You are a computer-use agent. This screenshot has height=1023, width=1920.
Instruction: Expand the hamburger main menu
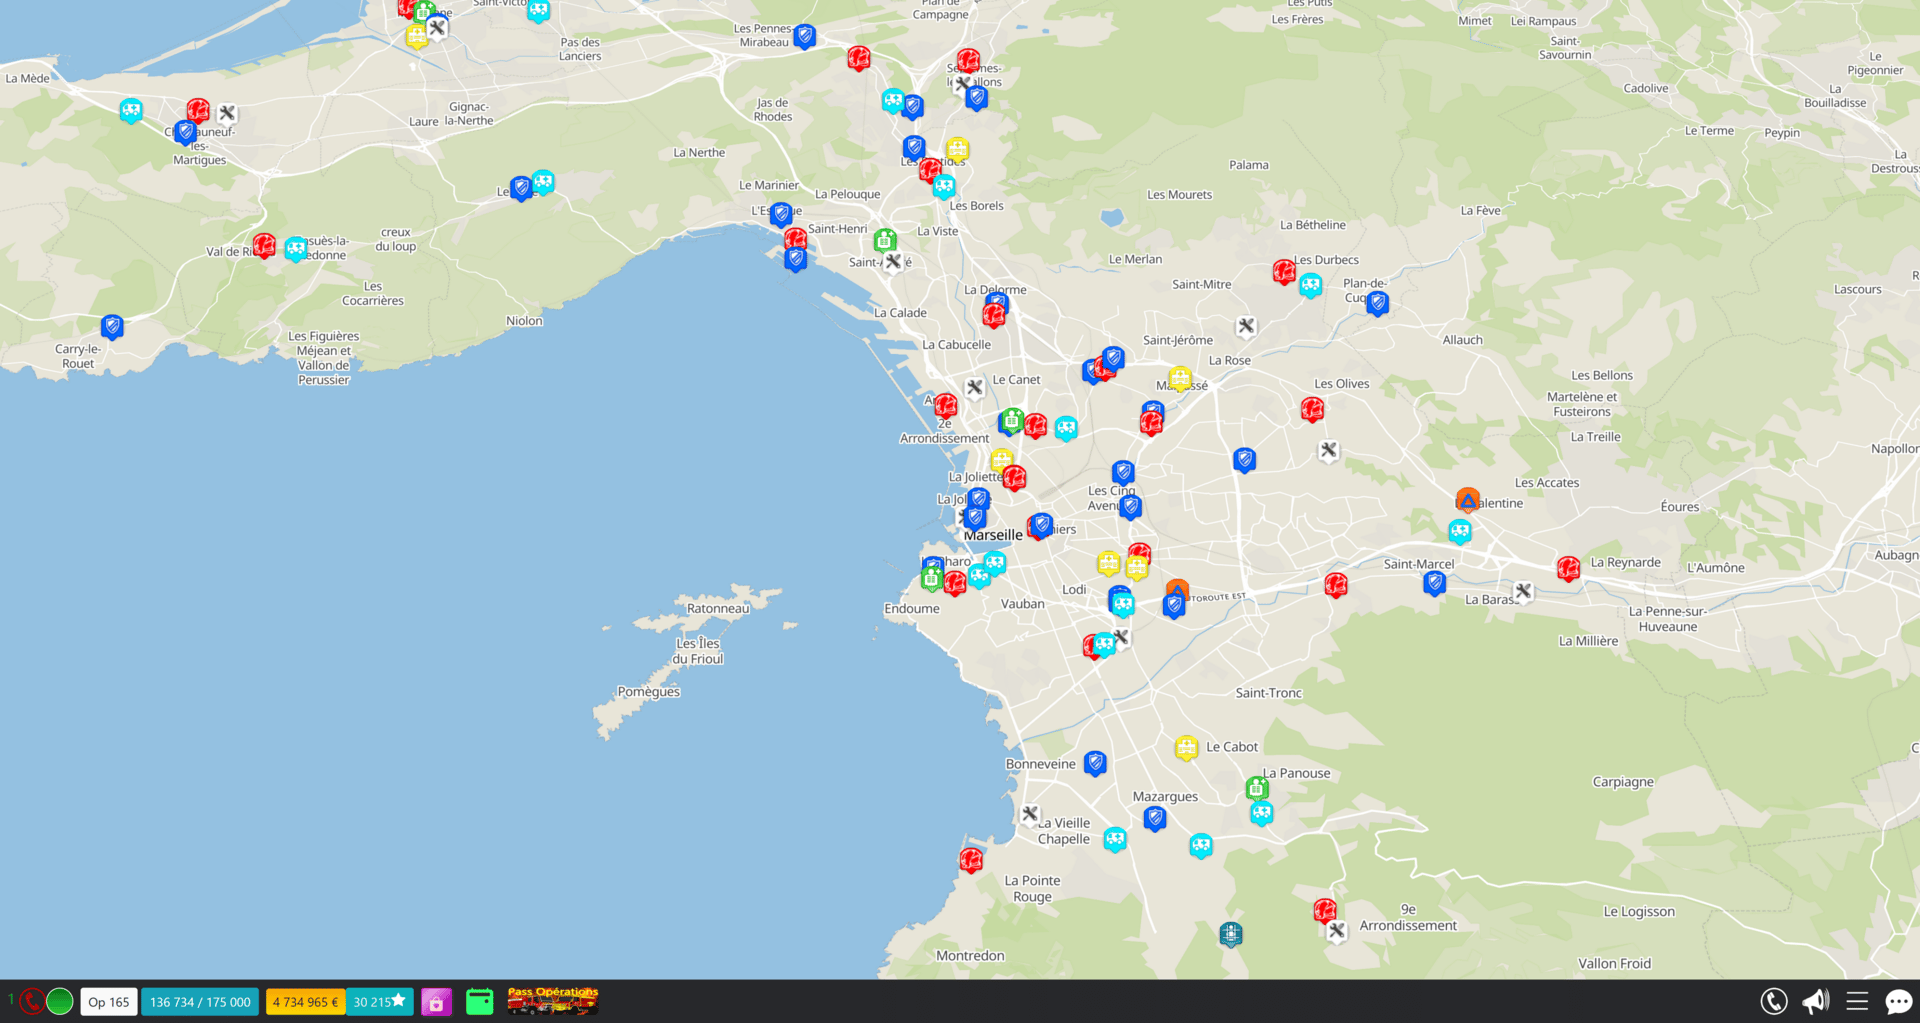coord(1857,1001)
